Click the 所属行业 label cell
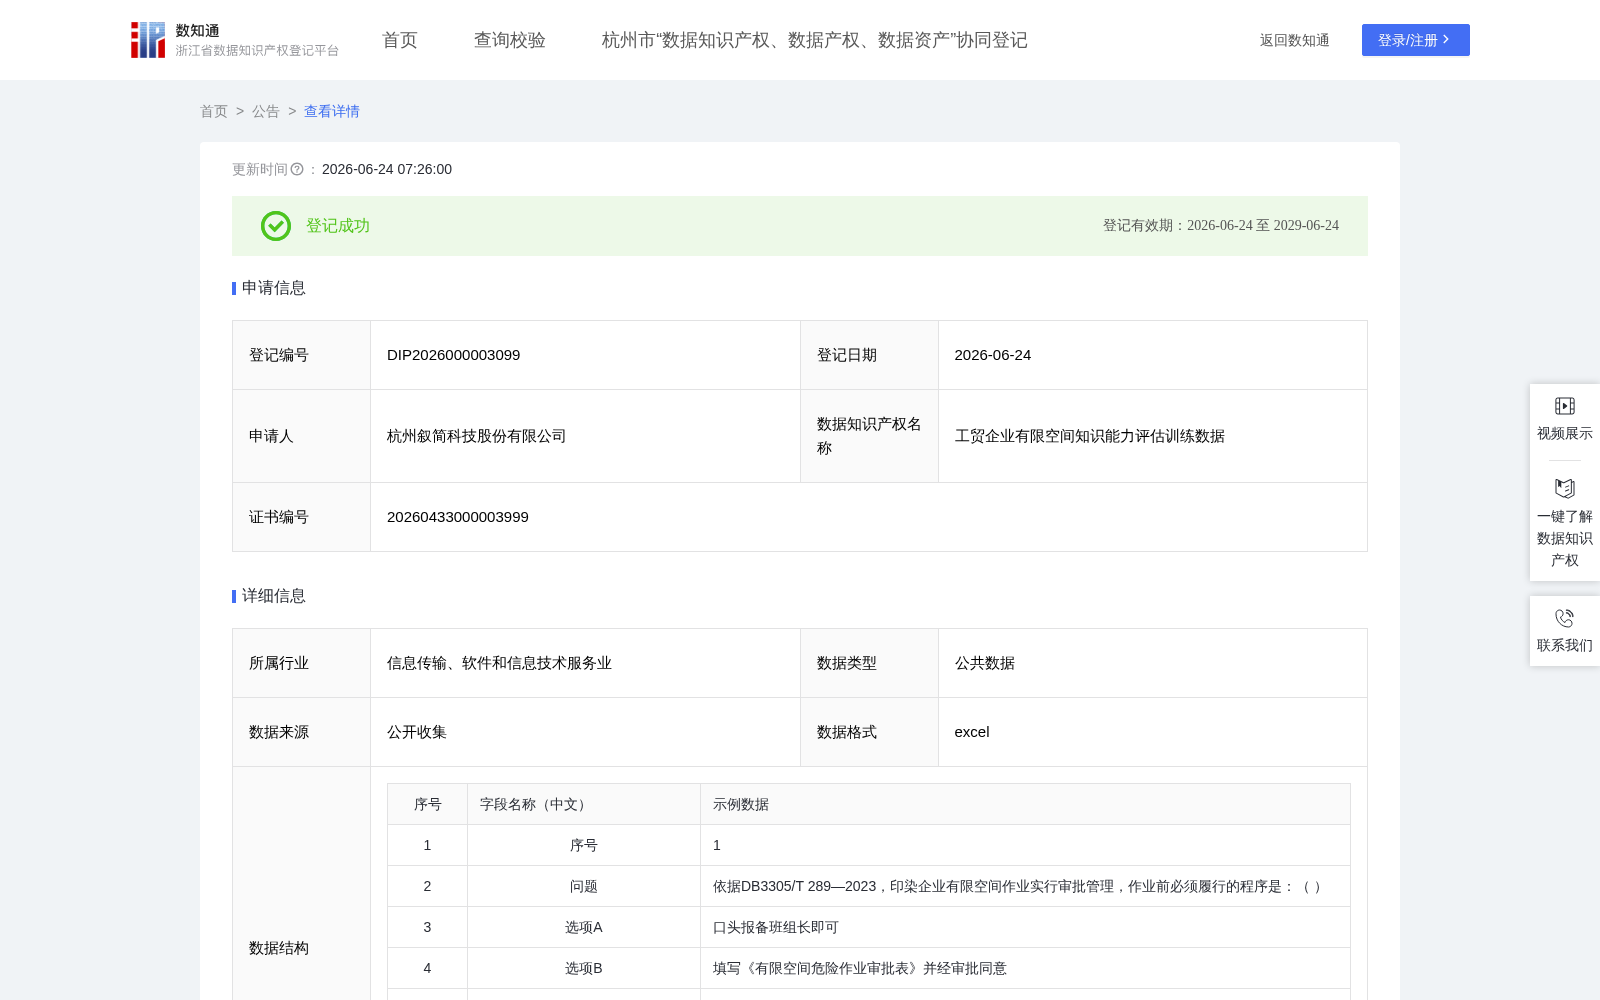Screen dimensions: 1600x1000 coord(301,663)
